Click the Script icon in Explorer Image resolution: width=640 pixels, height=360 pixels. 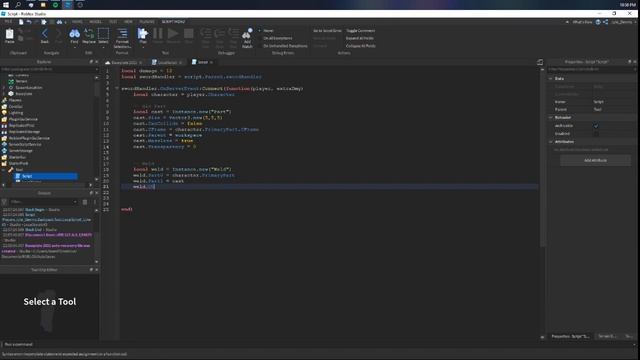point(18,176)
